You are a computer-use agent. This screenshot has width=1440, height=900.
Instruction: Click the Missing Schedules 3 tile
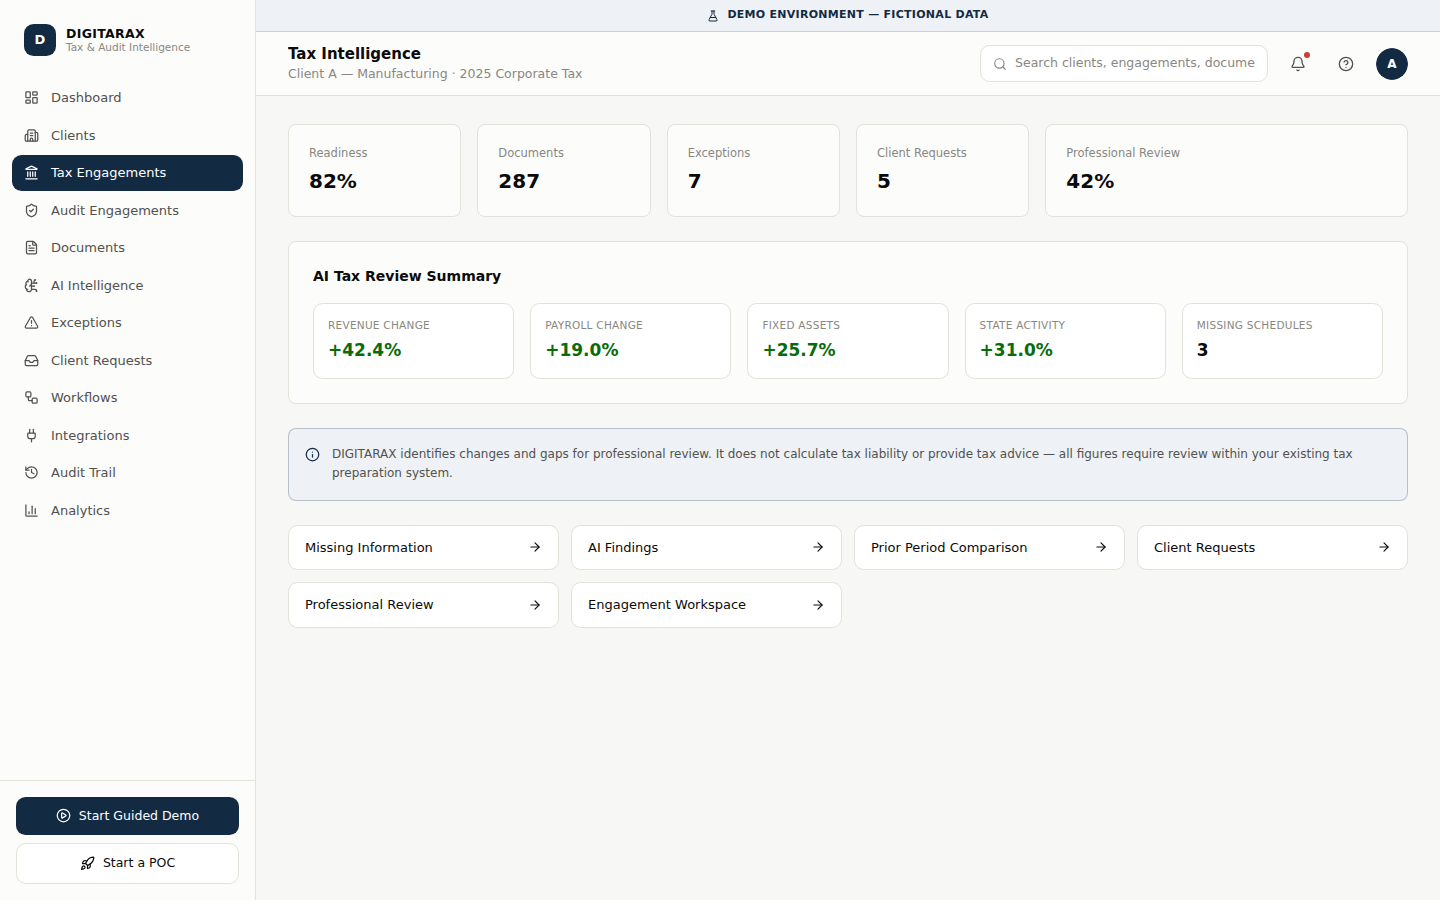coord(1282,341)
